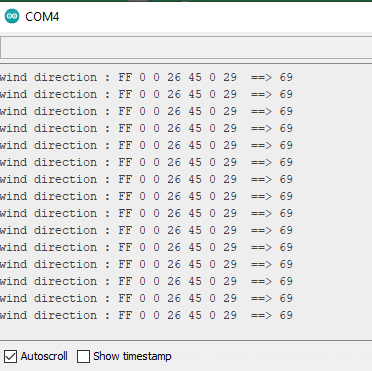
Task: Enable the Show timestamp checkbox
Action: click(x=83, y=356)
